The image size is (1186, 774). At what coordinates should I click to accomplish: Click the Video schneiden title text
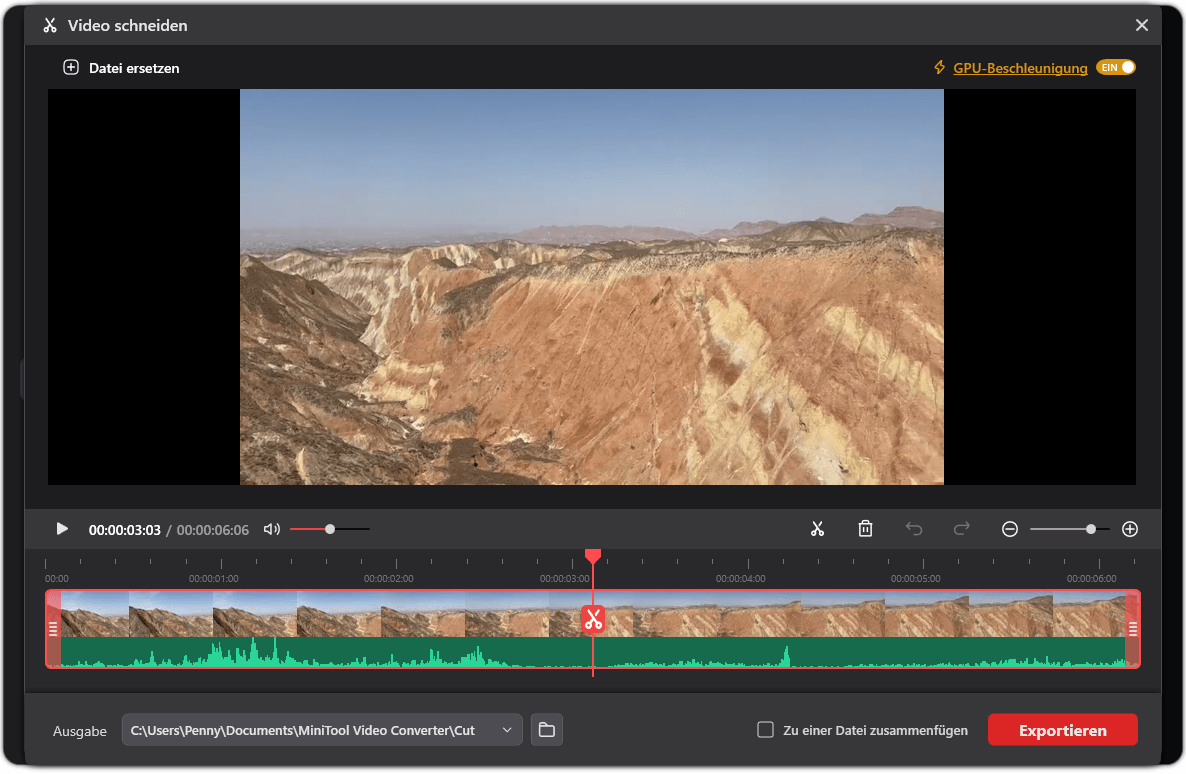[128, 25]
